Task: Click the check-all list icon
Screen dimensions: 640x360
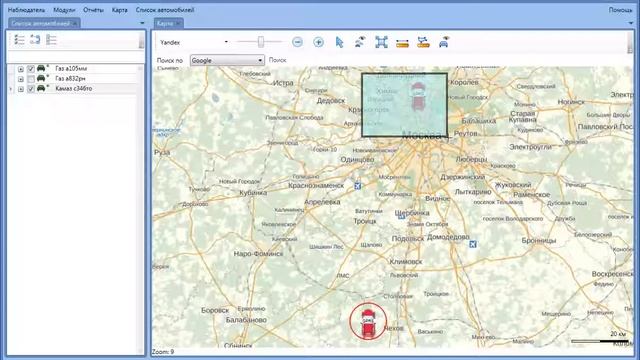Action: (x=20, y=40)
